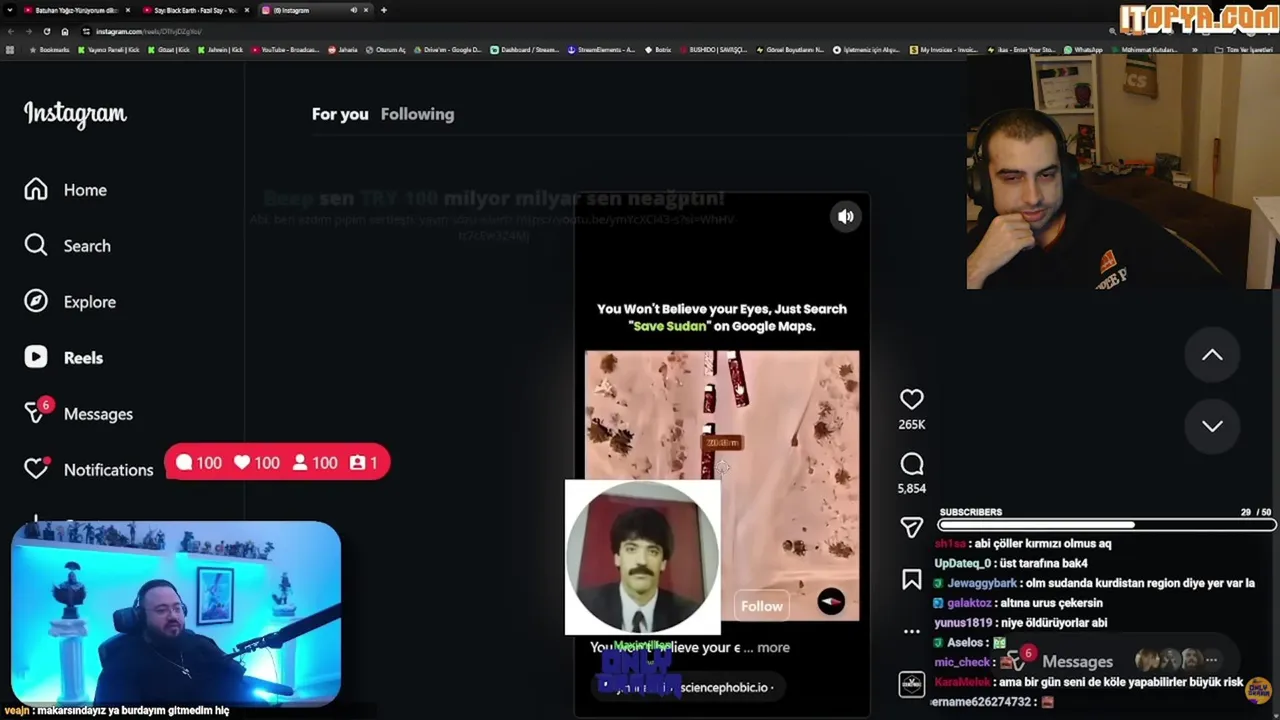Image resolution: width=1280 pixels, height=720 pixels.
Task: Follow the reel's author
Action: (x=762, y=606)
